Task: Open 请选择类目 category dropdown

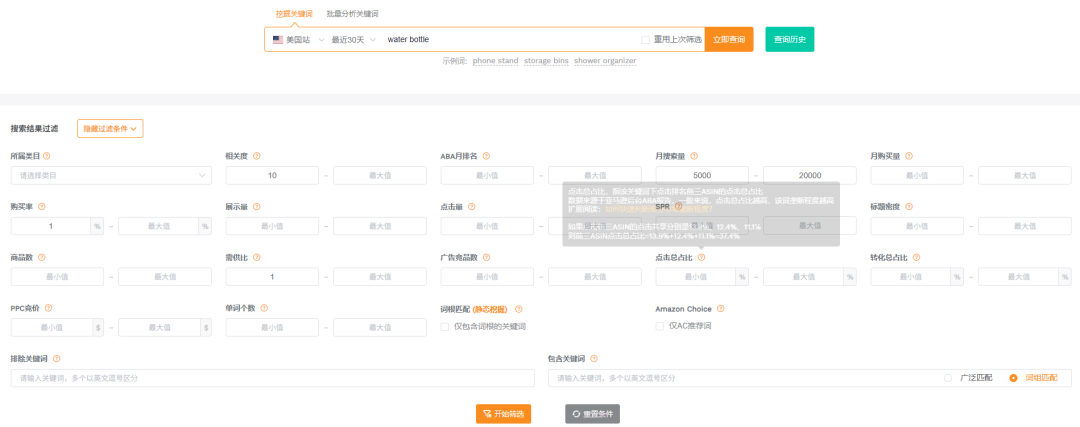Action: [111, 175]
